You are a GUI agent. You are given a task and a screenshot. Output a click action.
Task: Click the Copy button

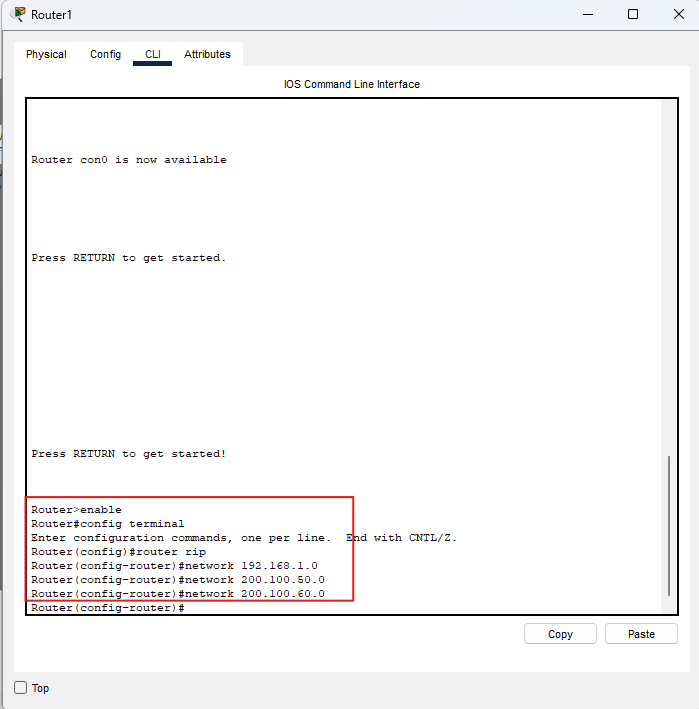coord(560,634)
